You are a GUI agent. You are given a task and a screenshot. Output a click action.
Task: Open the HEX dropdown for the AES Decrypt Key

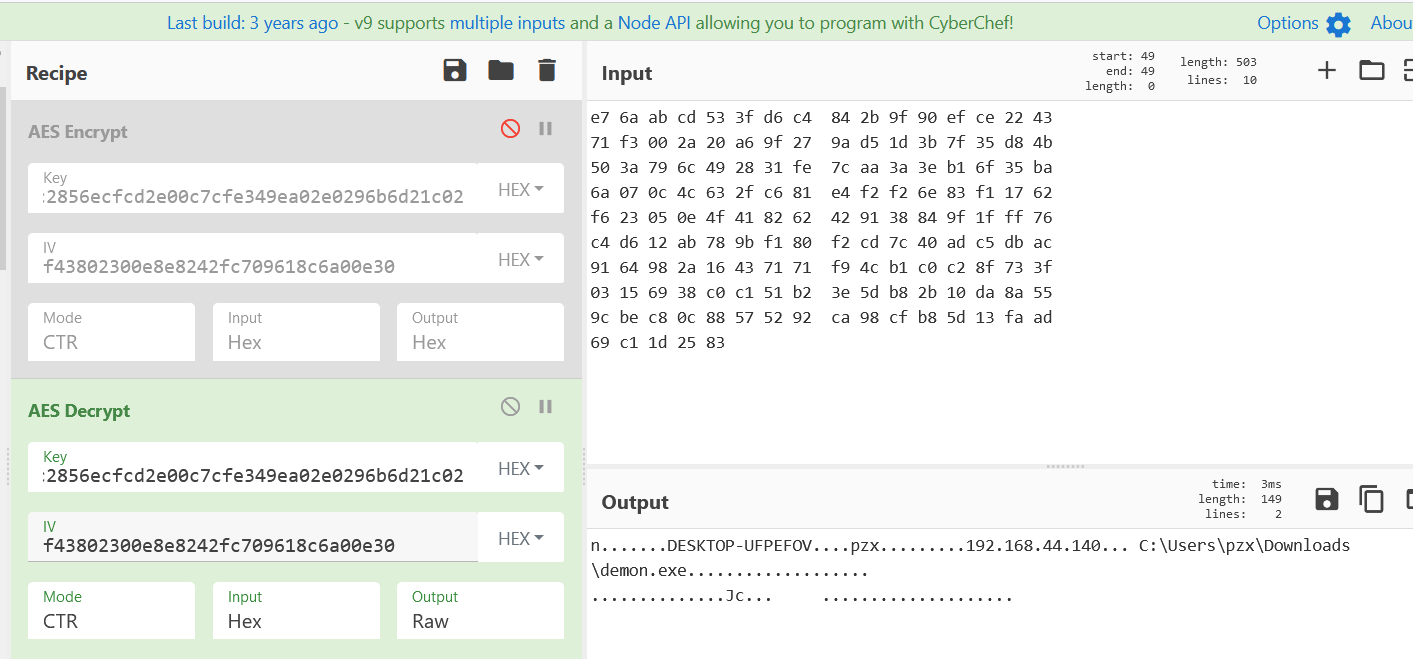pyautogui.click(x=520, y=467)
